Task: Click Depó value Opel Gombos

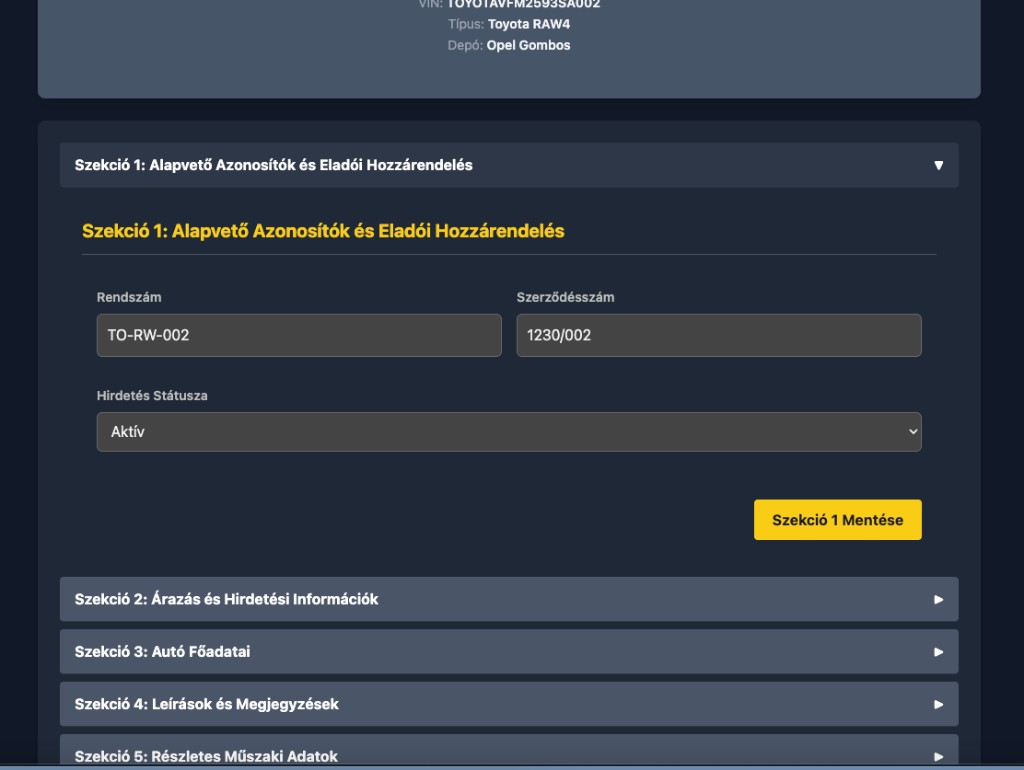Action: [528, 45]
